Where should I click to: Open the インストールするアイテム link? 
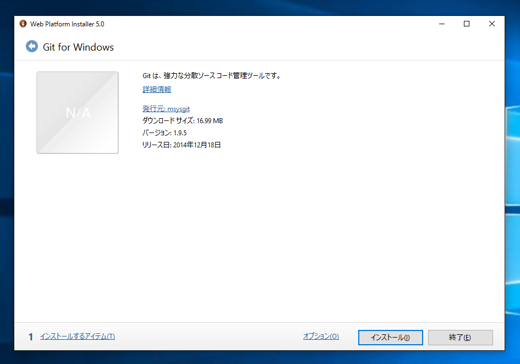click(78, 336)
